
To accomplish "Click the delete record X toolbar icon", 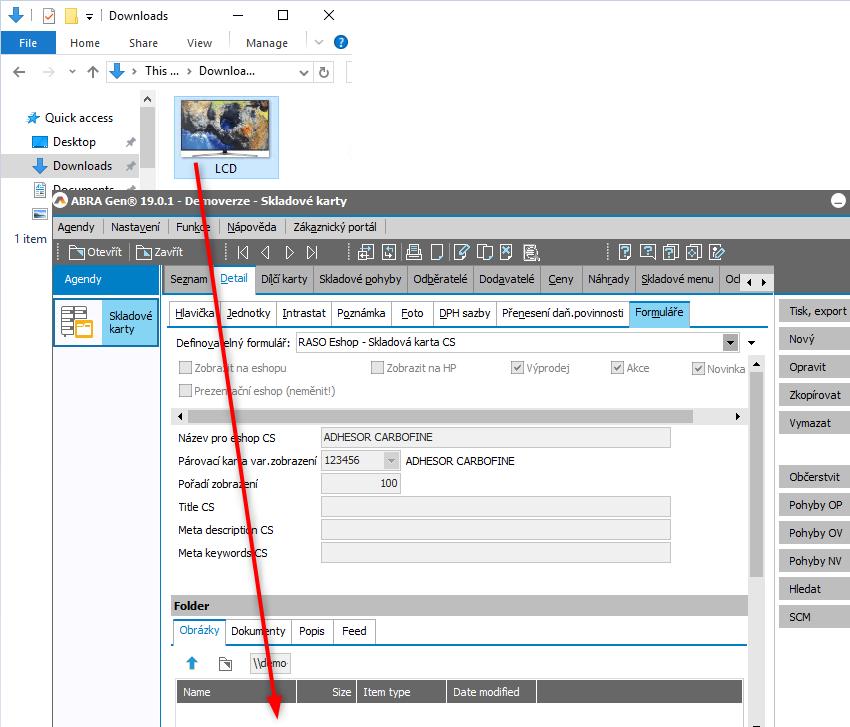I will pos(506,252).
